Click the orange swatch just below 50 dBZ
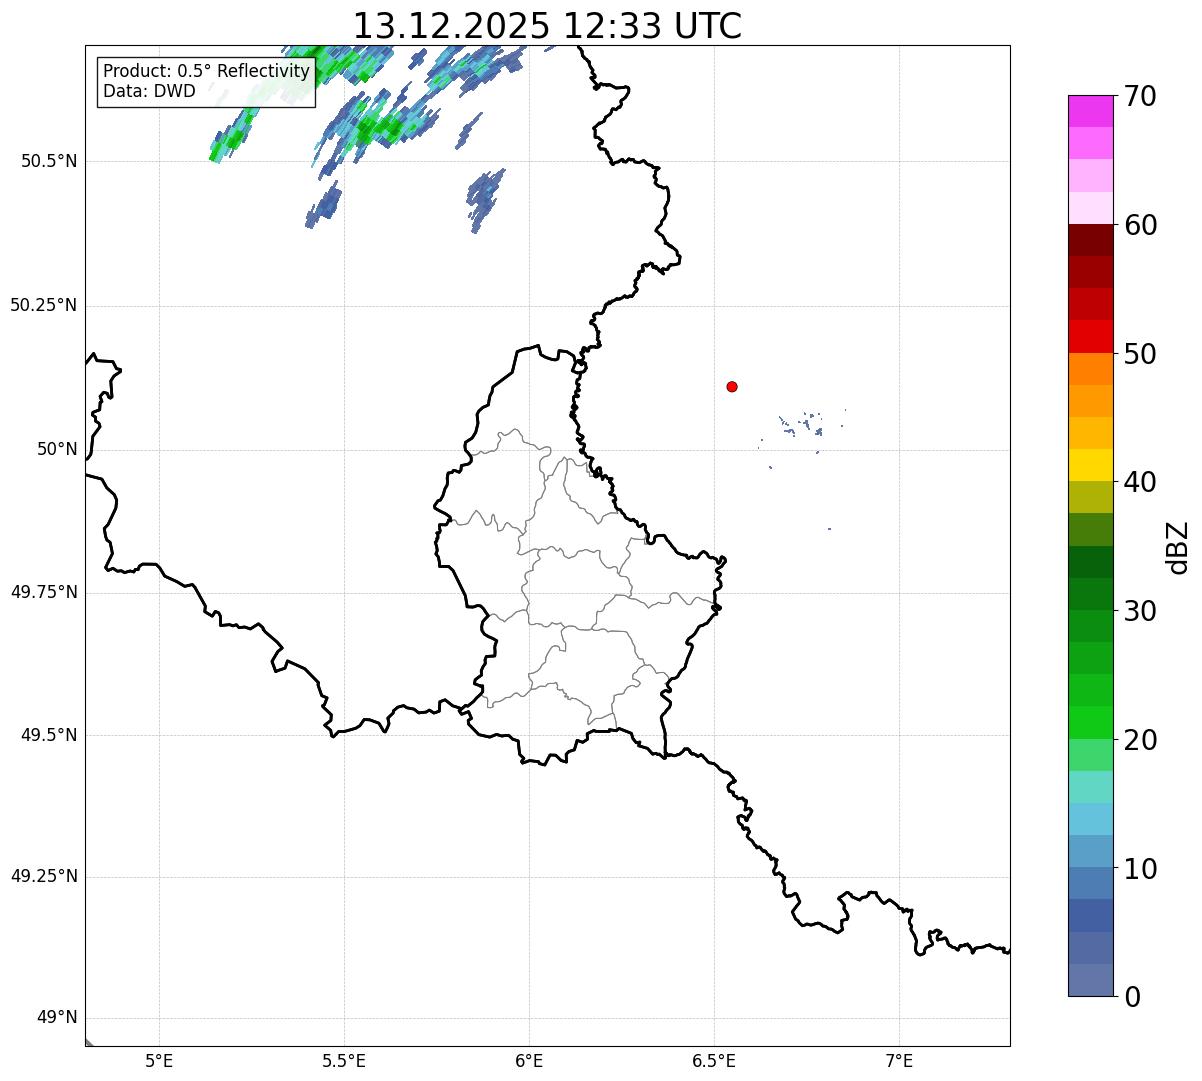 [x=1090, y=369]
